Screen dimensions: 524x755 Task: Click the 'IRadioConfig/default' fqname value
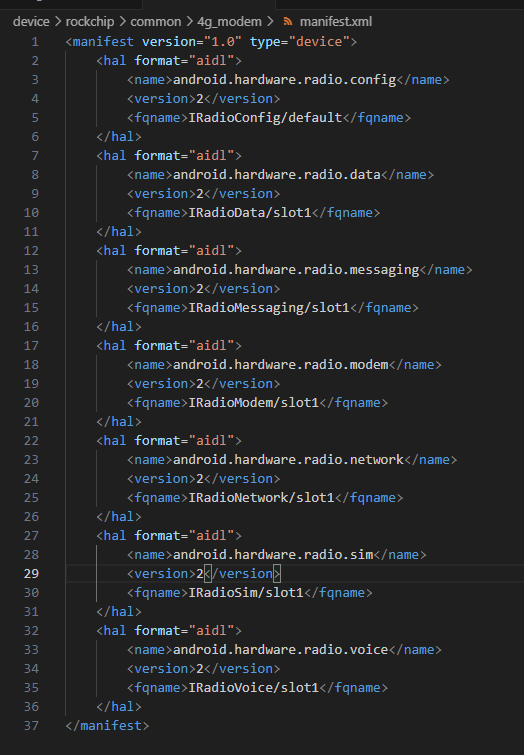click(x=265, y=118)
